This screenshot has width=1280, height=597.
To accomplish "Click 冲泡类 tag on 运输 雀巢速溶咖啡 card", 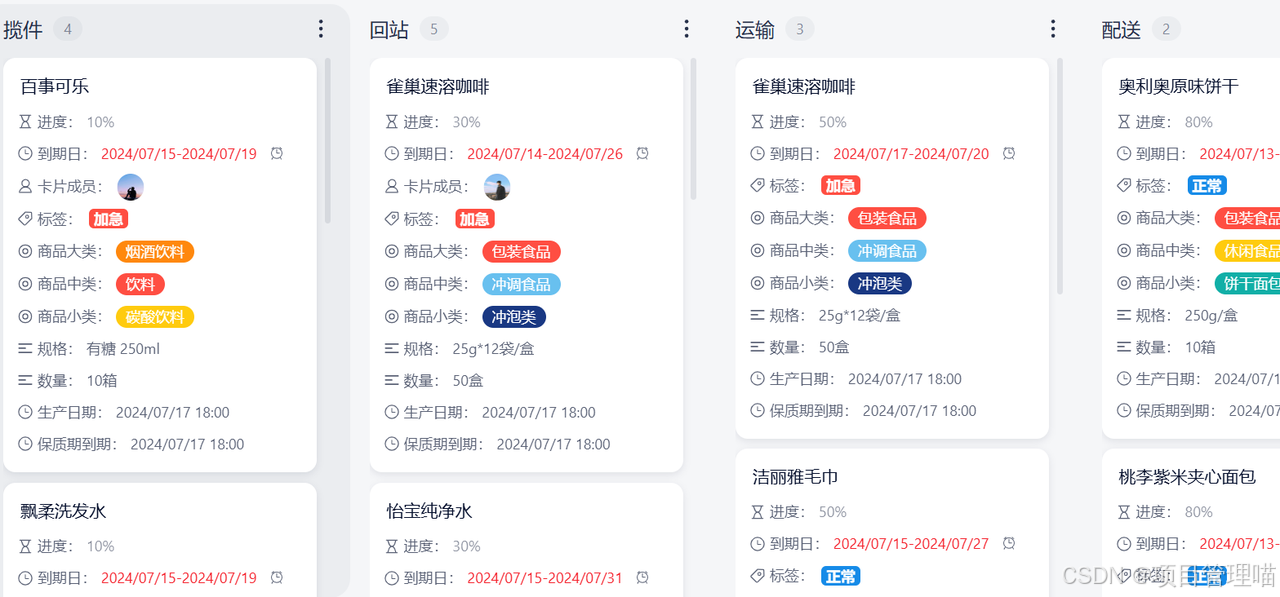I will coord(880,283).
